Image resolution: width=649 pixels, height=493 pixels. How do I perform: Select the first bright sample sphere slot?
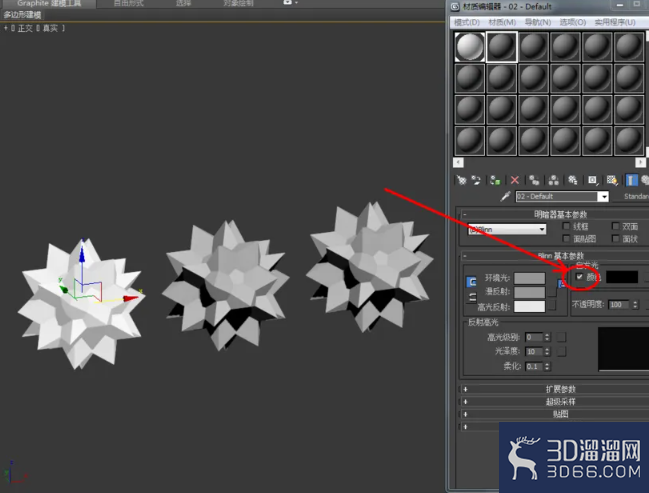click(469, 47)
